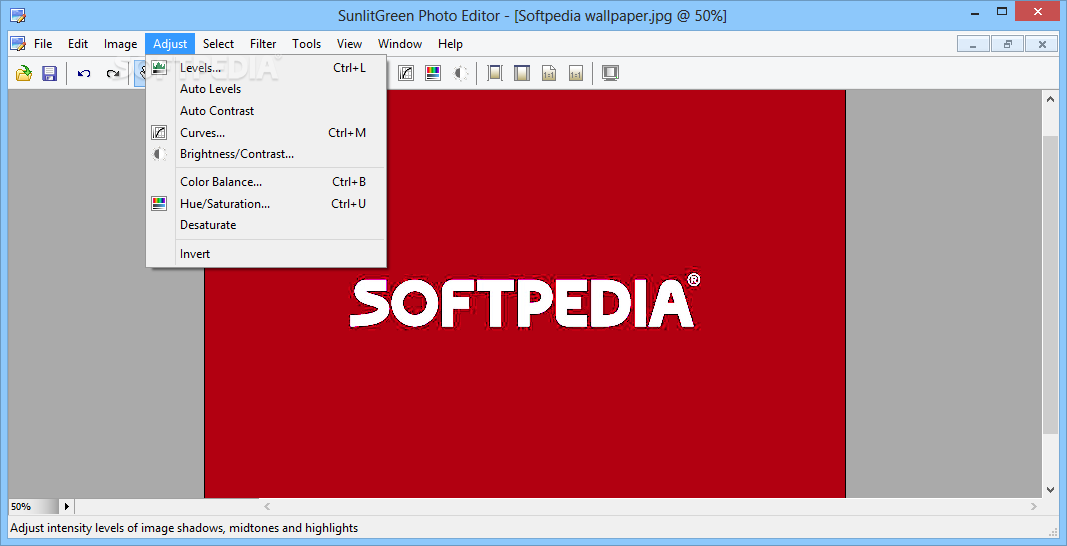This screenshot has width=1067, height=546.
Task: Open Hue/Saturation from the toolbar rainbow icon
Action: click(433, 73)
